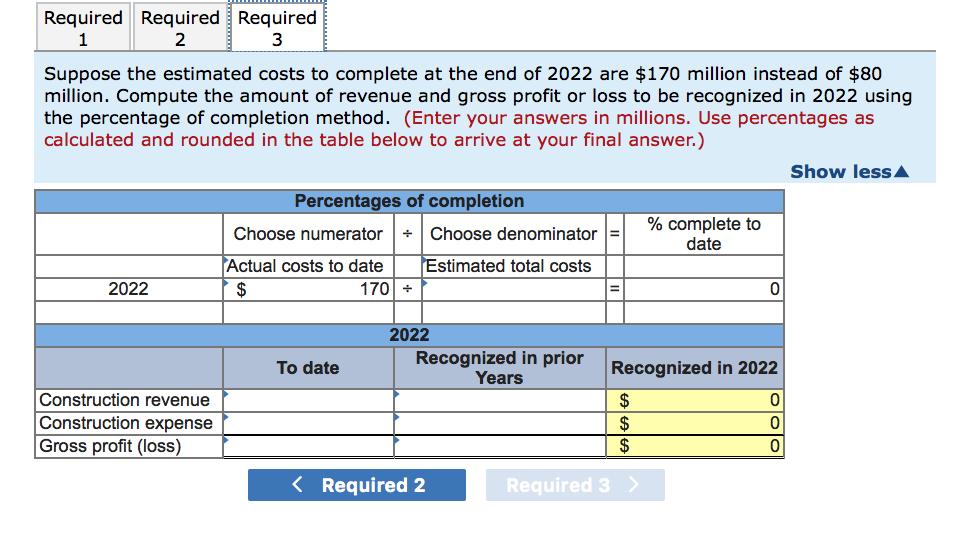
Task: Select Construction revenue Recognized in 2022 cell
Action: [x=695, y=400]
